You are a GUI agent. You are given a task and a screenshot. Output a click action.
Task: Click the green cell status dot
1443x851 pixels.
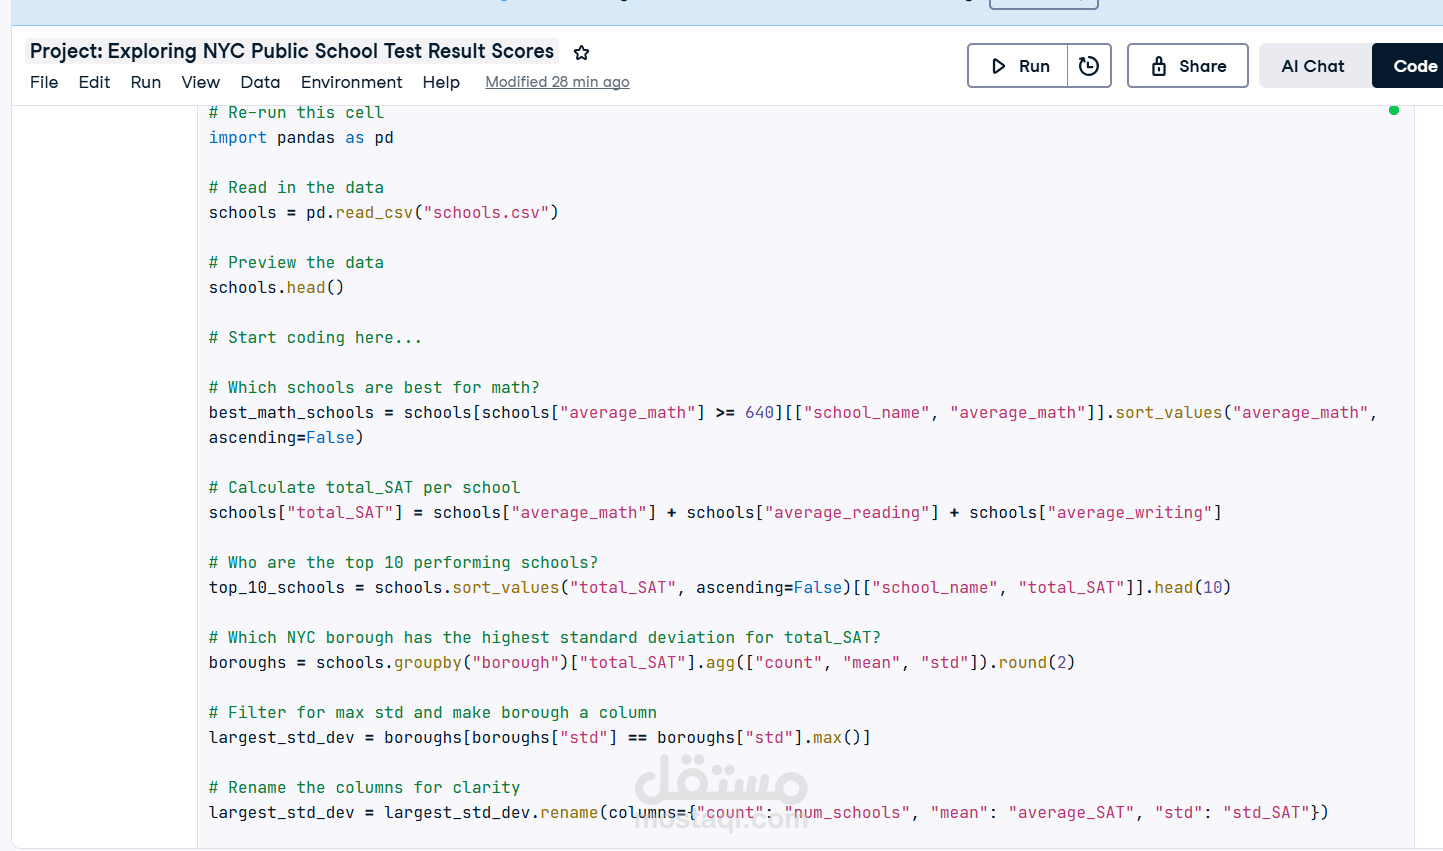[x=1394, y=110]
